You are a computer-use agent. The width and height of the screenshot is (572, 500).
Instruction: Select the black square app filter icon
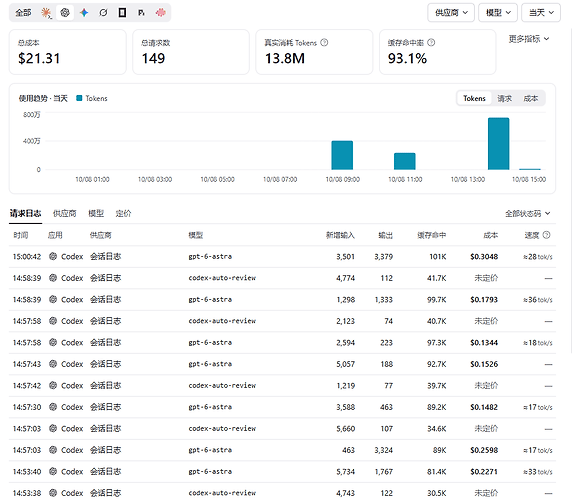coord(122,13)
